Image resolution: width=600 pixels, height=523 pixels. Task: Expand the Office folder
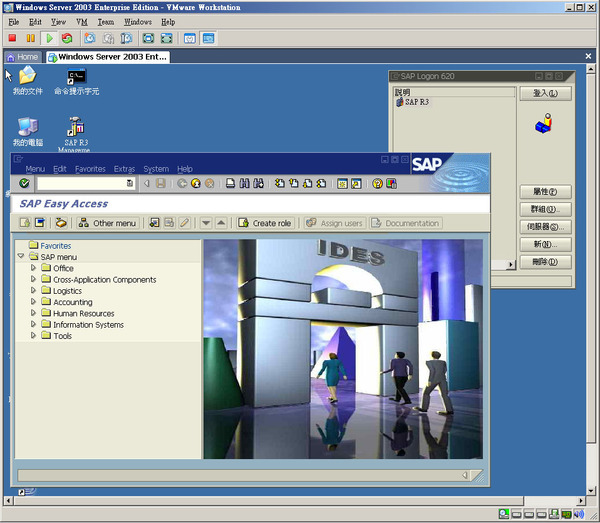33,267
